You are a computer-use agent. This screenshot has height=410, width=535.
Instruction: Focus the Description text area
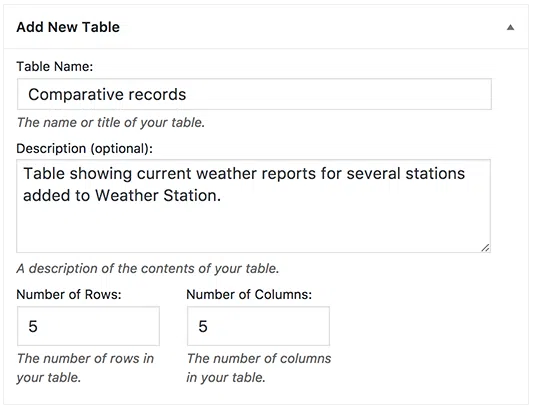click(x=254, y=206)
